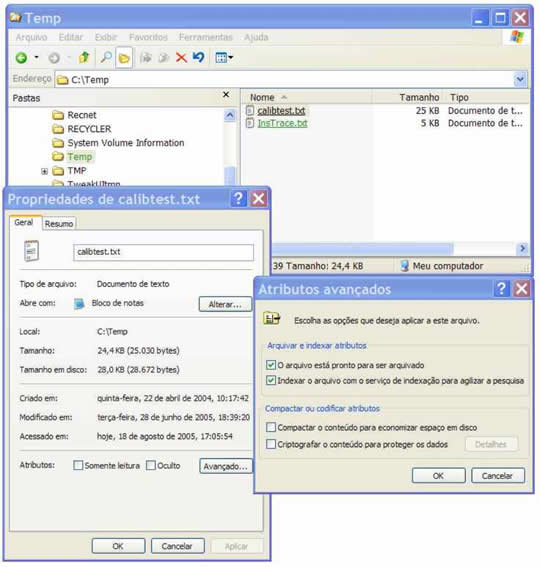Screen dimensions: 540x567
Task: Open the address bar dropdown arrow
Action: pos(520,79)
